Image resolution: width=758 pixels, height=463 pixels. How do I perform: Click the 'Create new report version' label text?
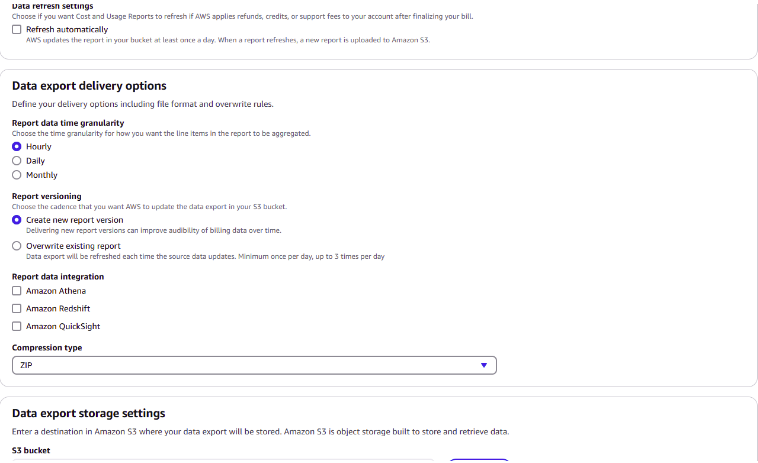[x=75, y=219]
